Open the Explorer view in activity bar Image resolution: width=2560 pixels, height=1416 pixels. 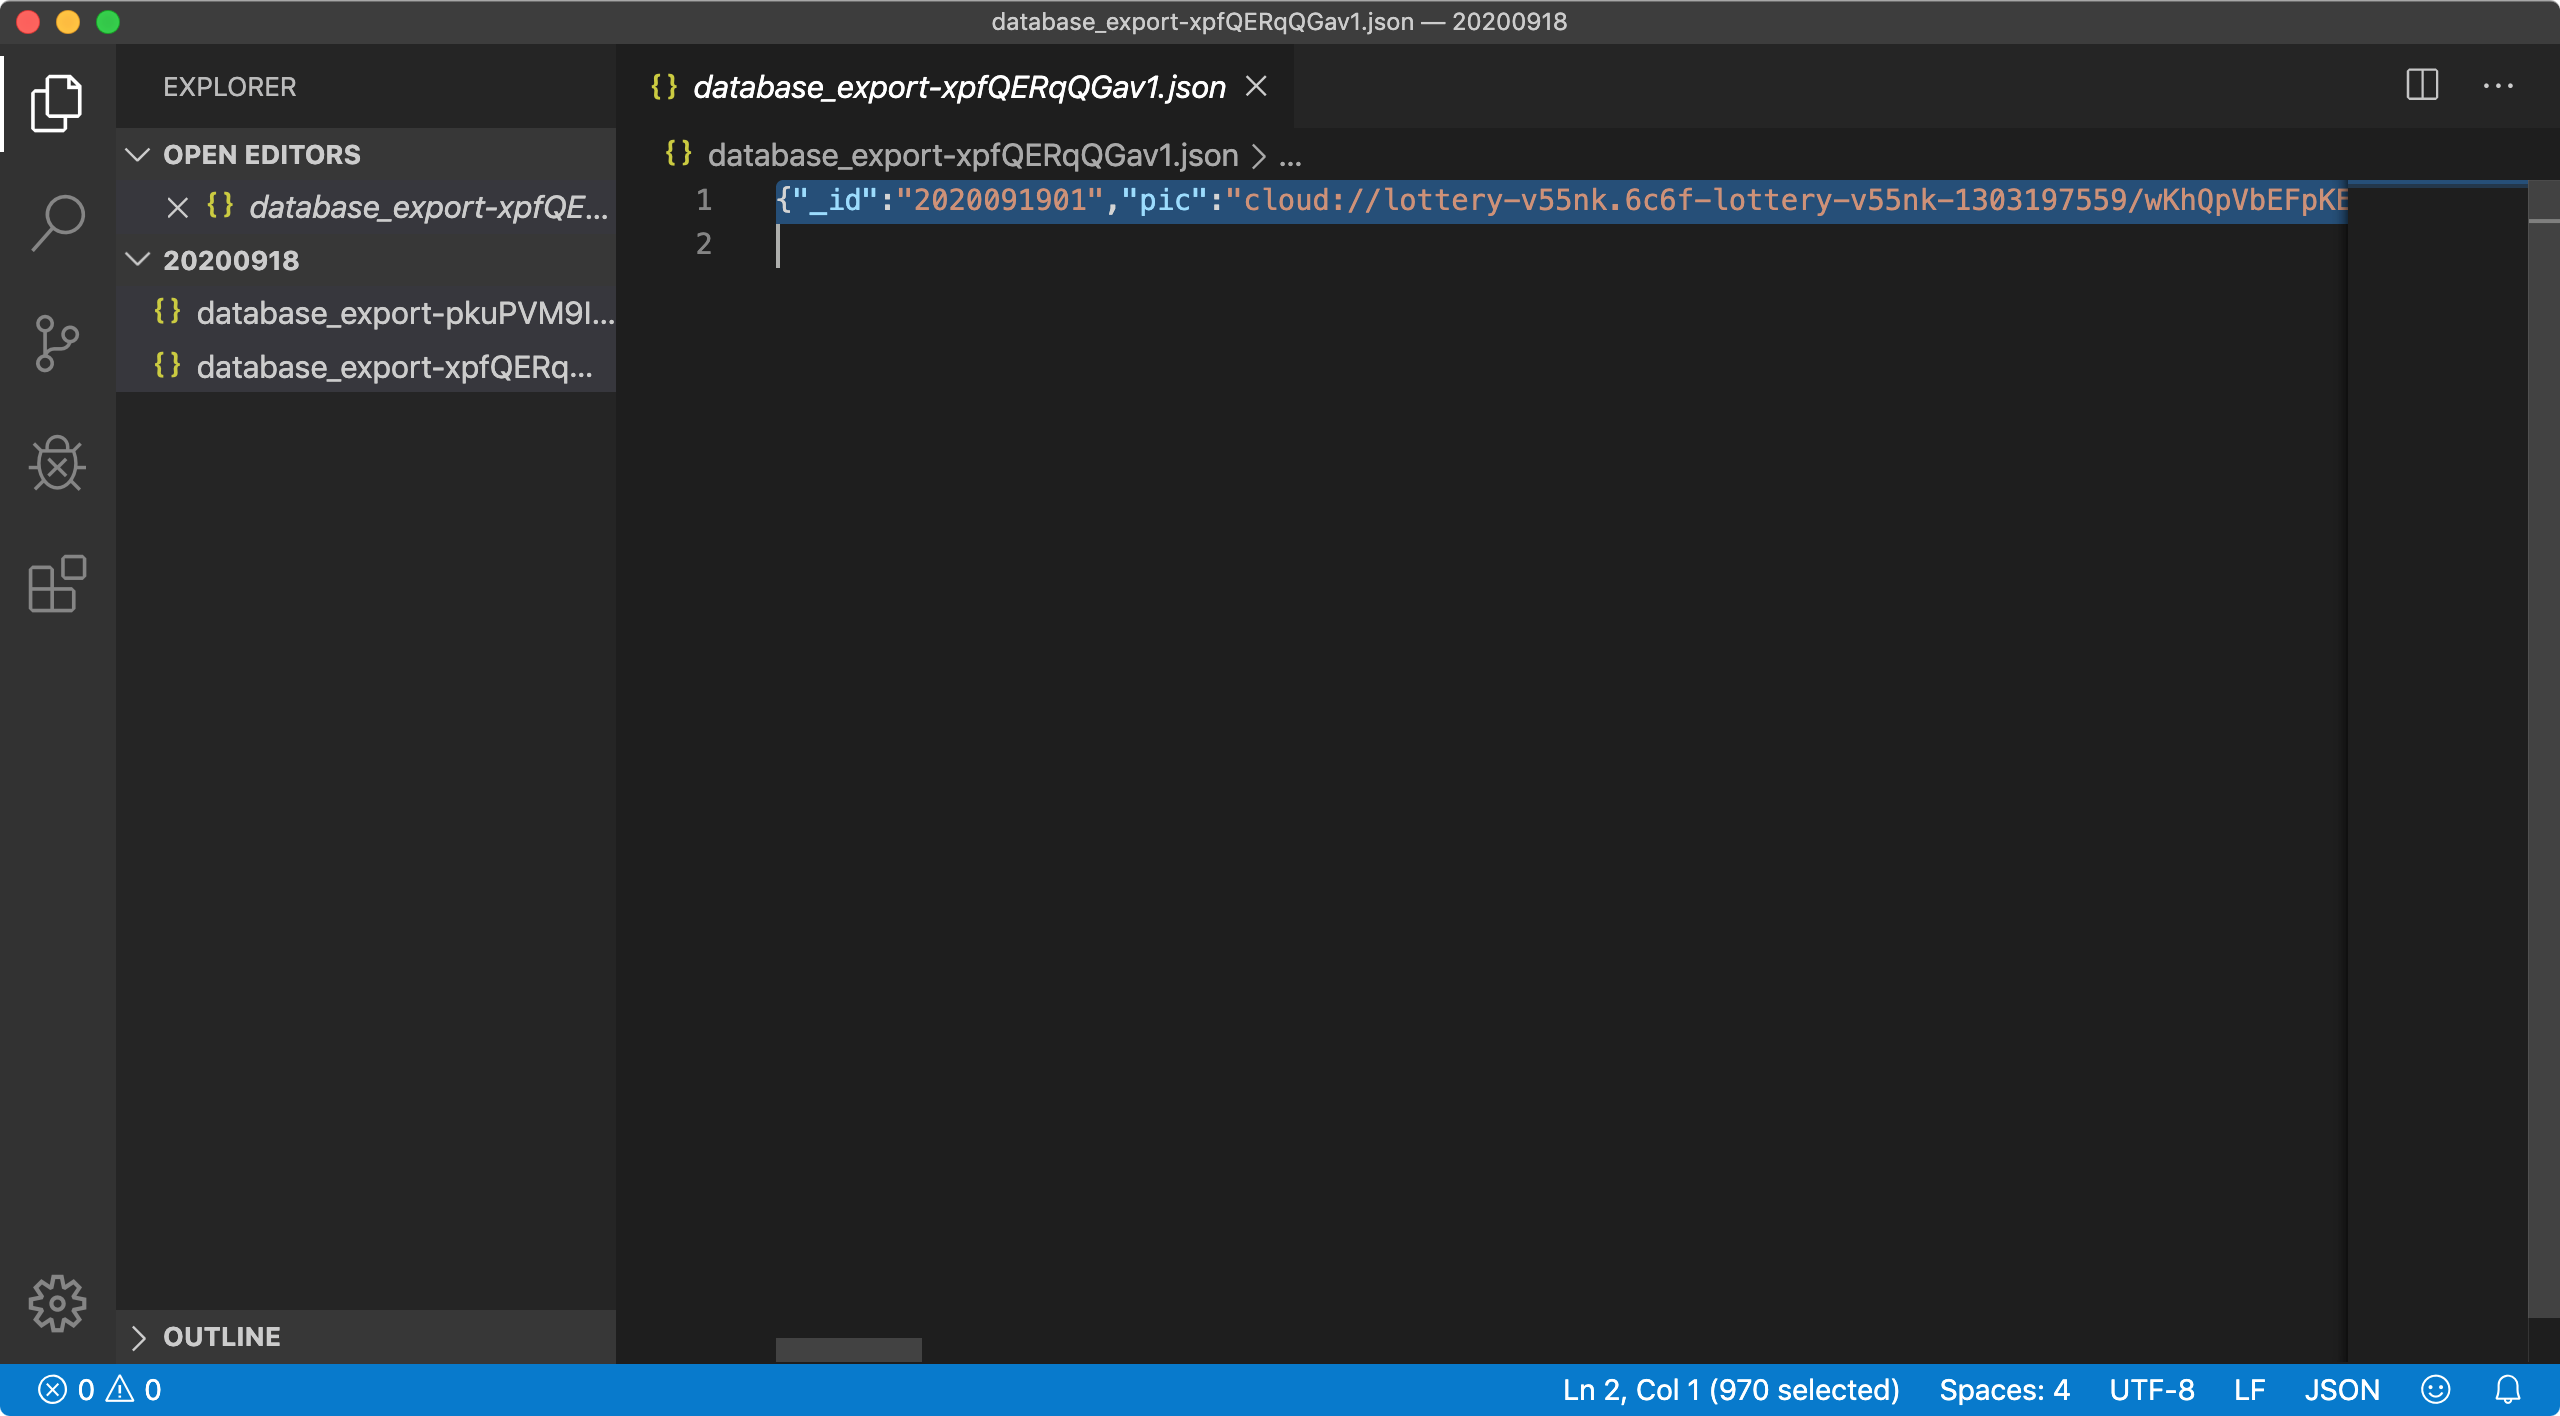(57, 103)
